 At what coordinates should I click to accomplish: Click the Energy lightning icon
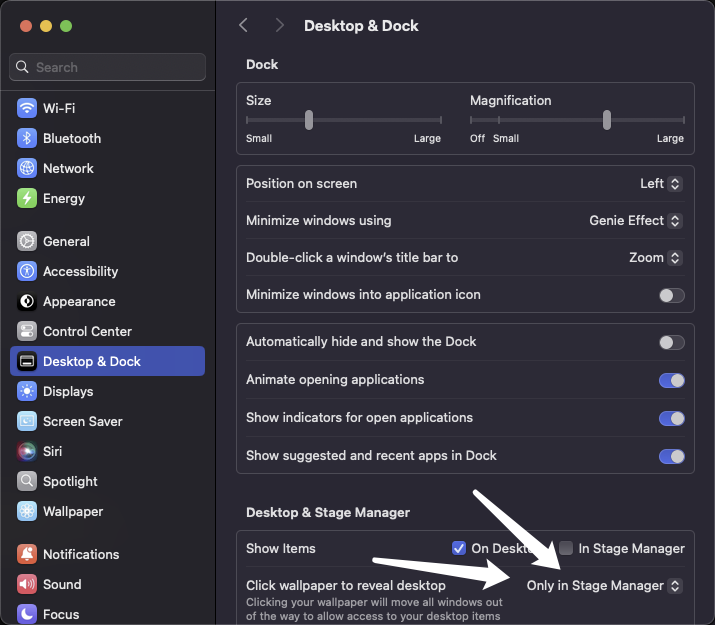click(27, 198)
